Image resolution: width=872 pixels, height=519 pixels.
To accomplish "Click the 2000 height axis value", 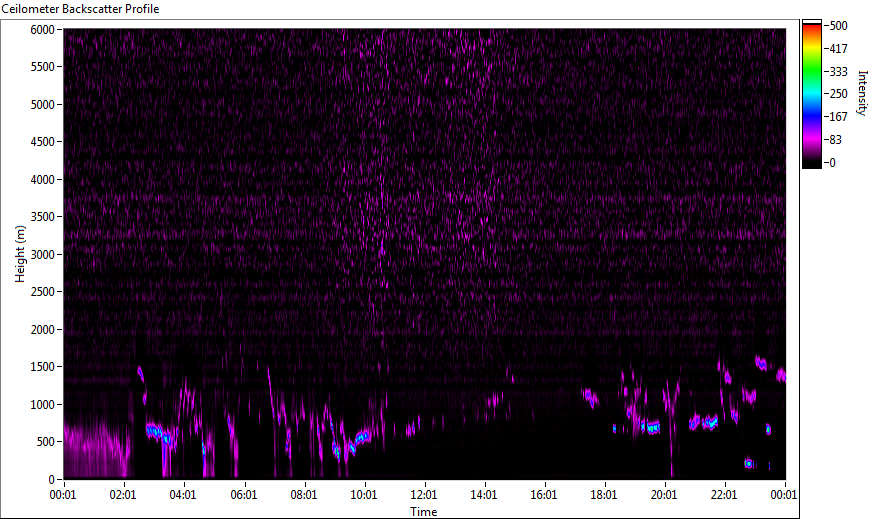I will (43, 330).
